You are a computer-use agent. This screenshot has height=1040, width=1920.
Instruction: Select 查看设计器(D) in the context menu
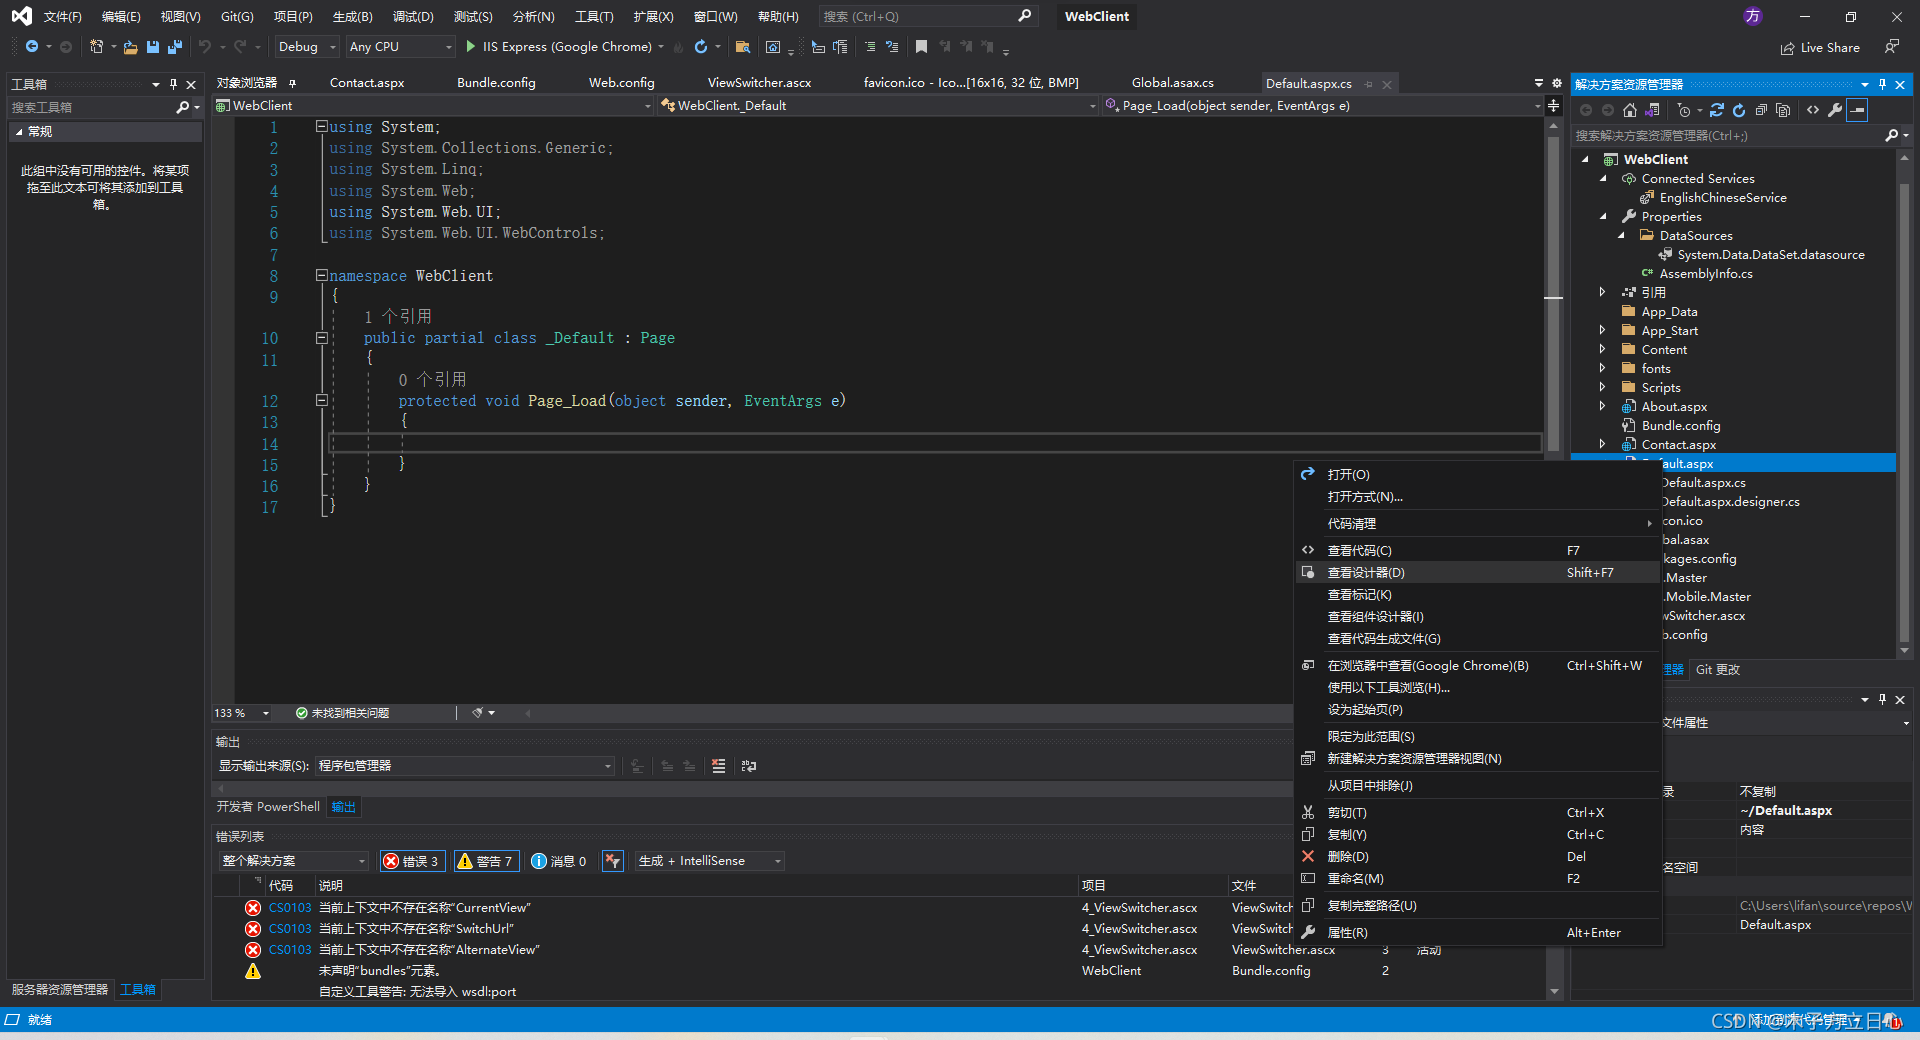(x=1478, y=573)
